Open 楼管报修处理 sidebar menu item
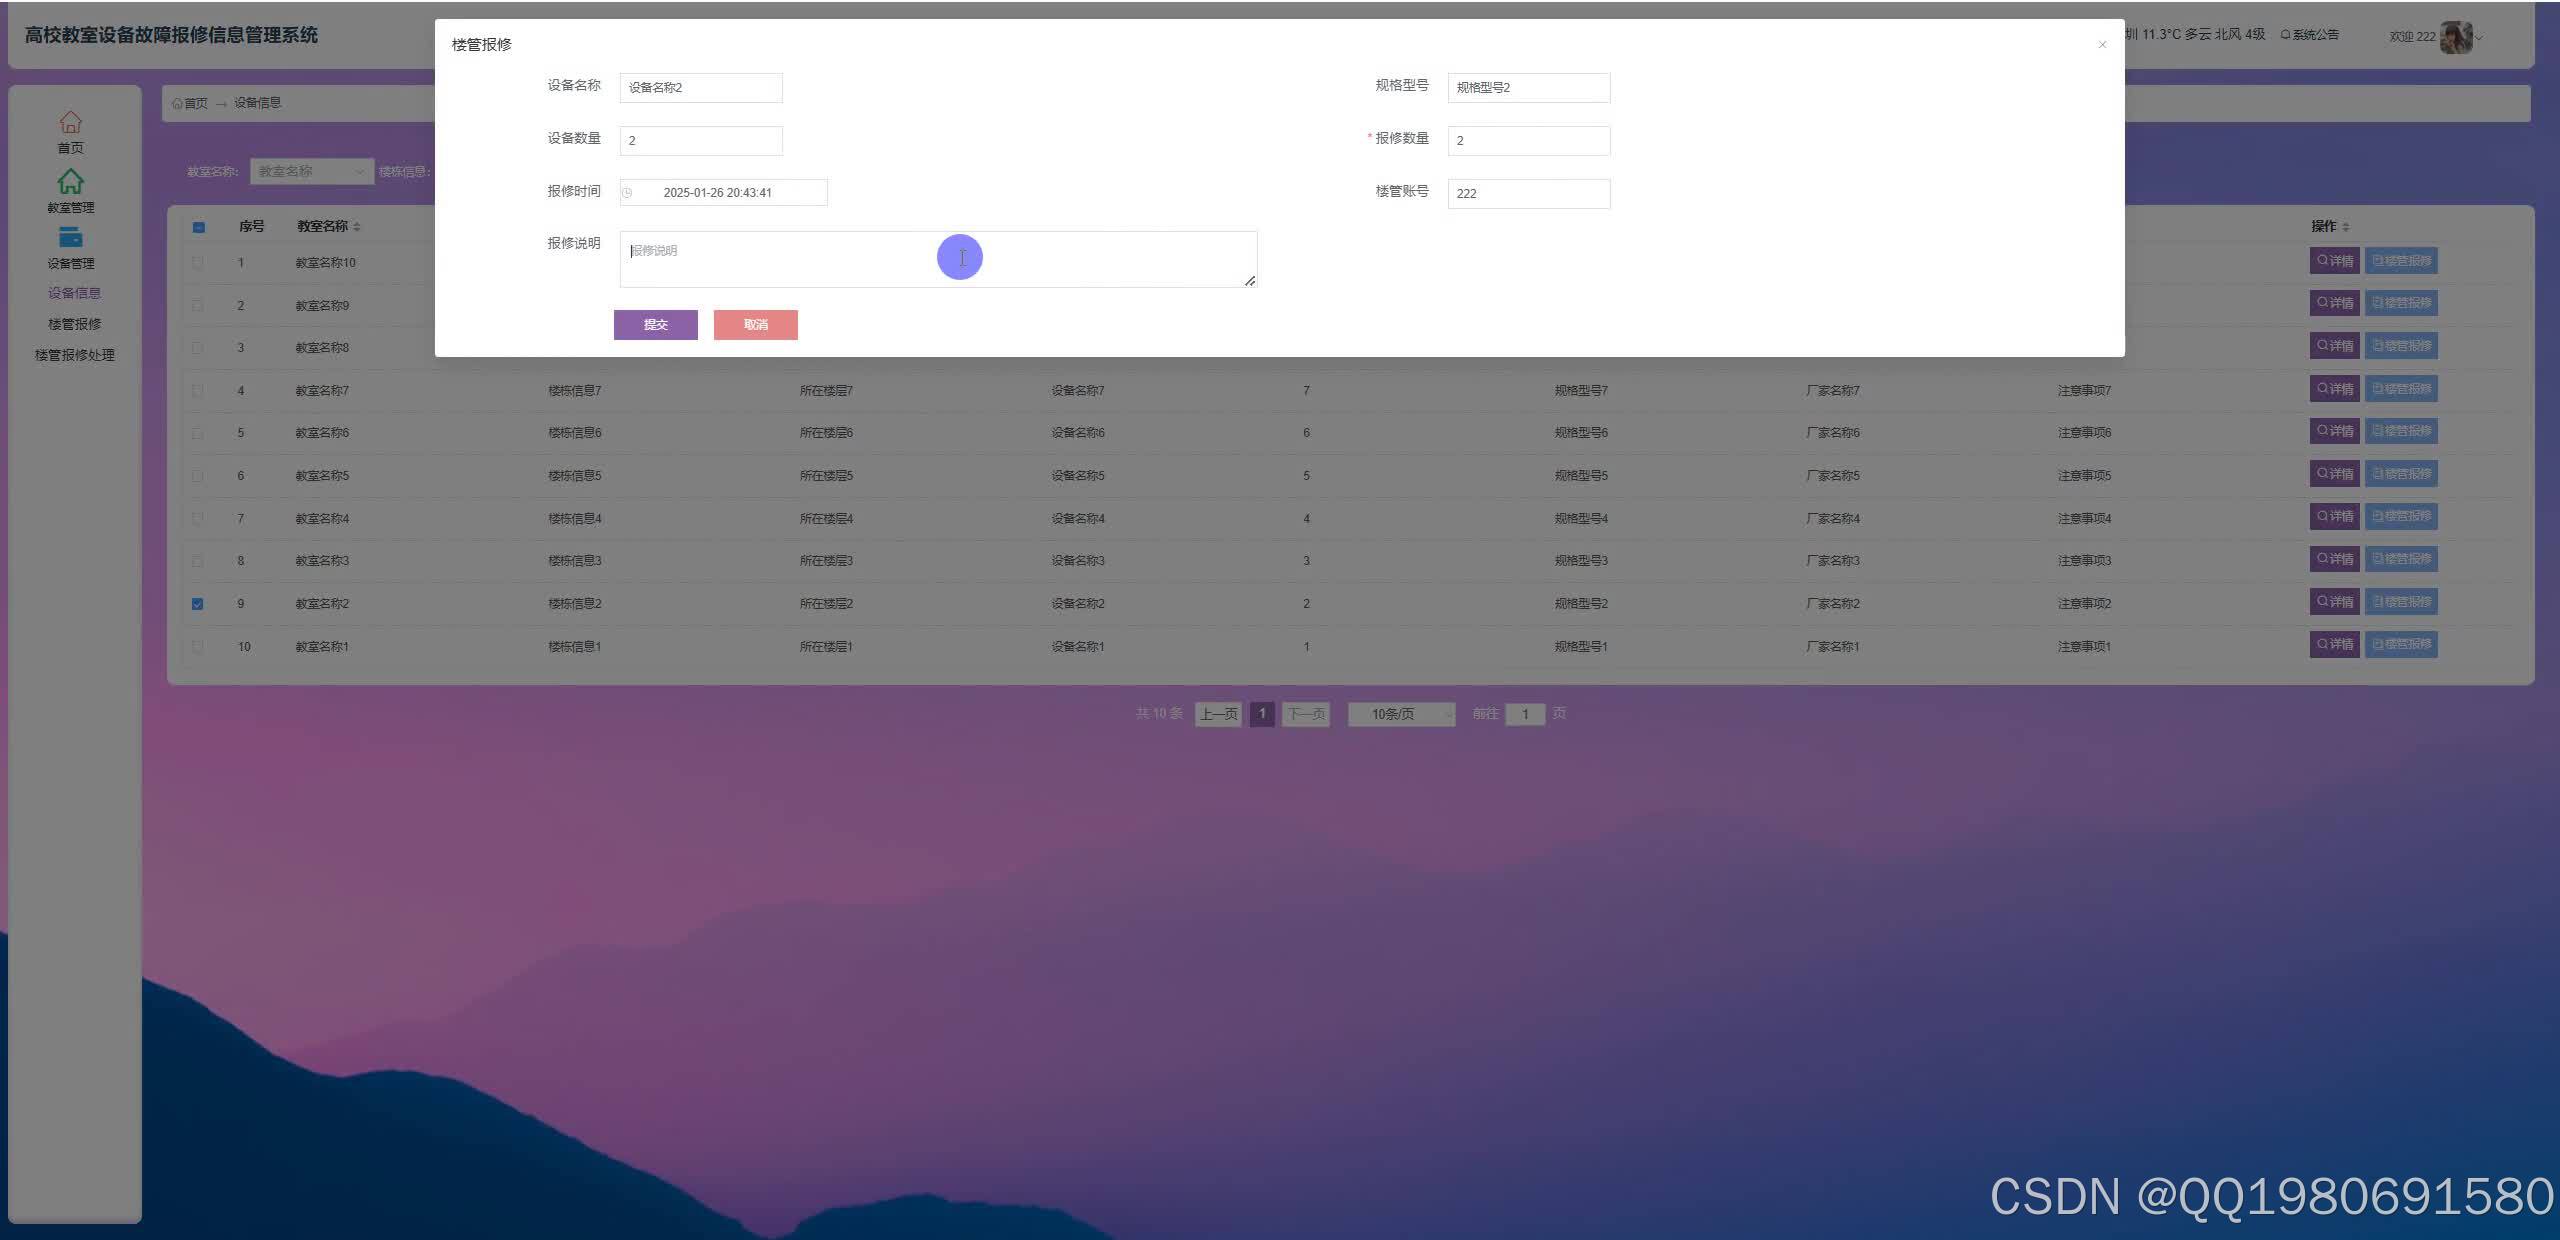Screen dimensions: 2560x1240 click(x=74, y=355)
